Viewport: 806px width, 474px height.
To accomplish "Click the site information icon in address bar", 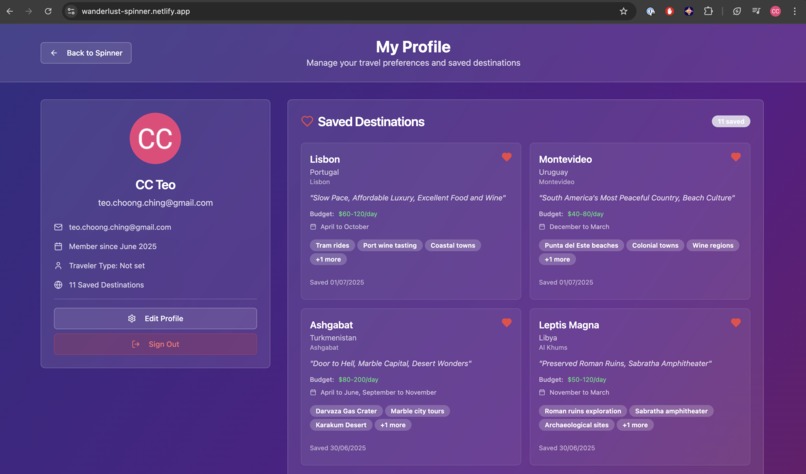I will pyautogui.click(x=71, y=11).
